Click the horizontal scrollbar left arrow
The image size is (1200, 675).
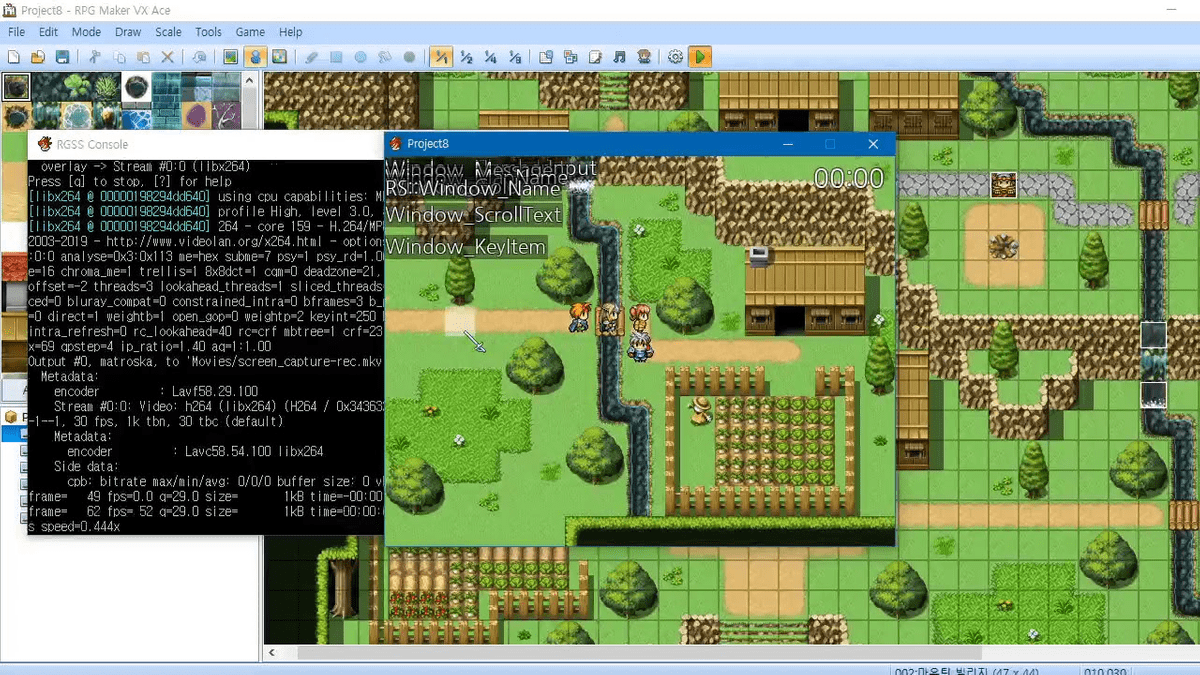(271, 653)
